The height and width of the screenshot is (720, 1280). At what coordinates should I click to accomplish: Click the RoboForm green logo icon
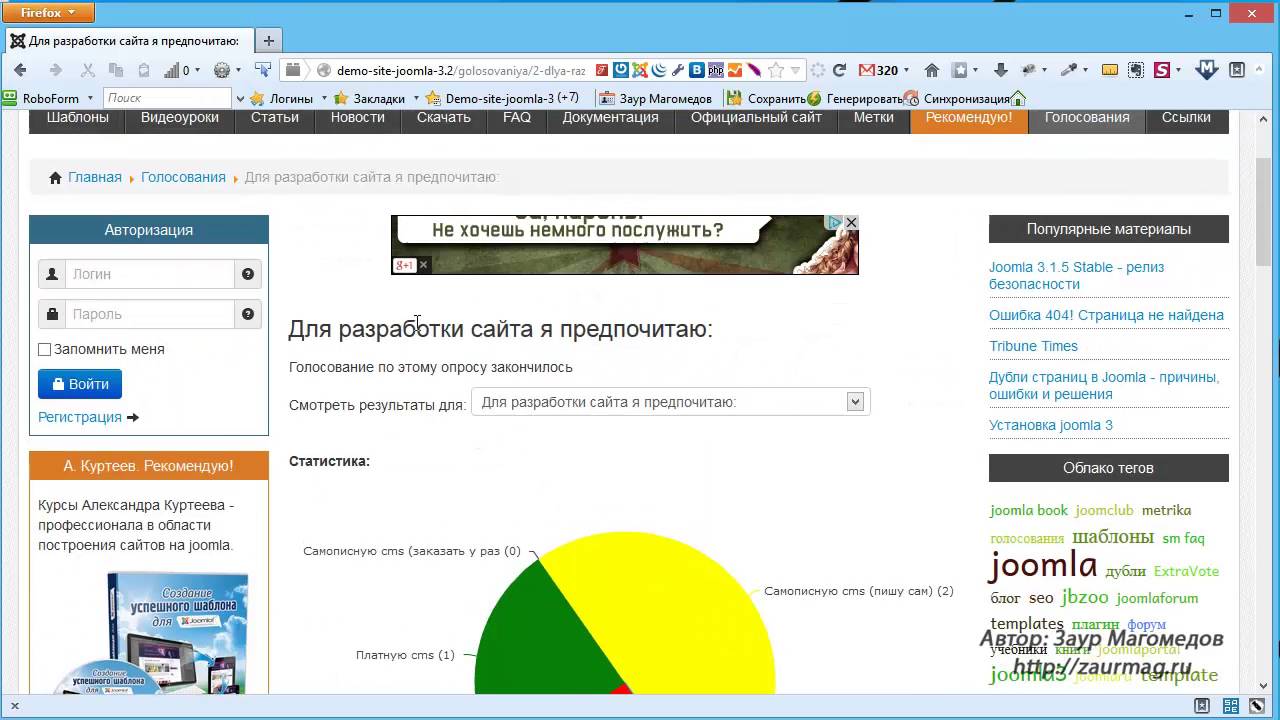point(10,98)
